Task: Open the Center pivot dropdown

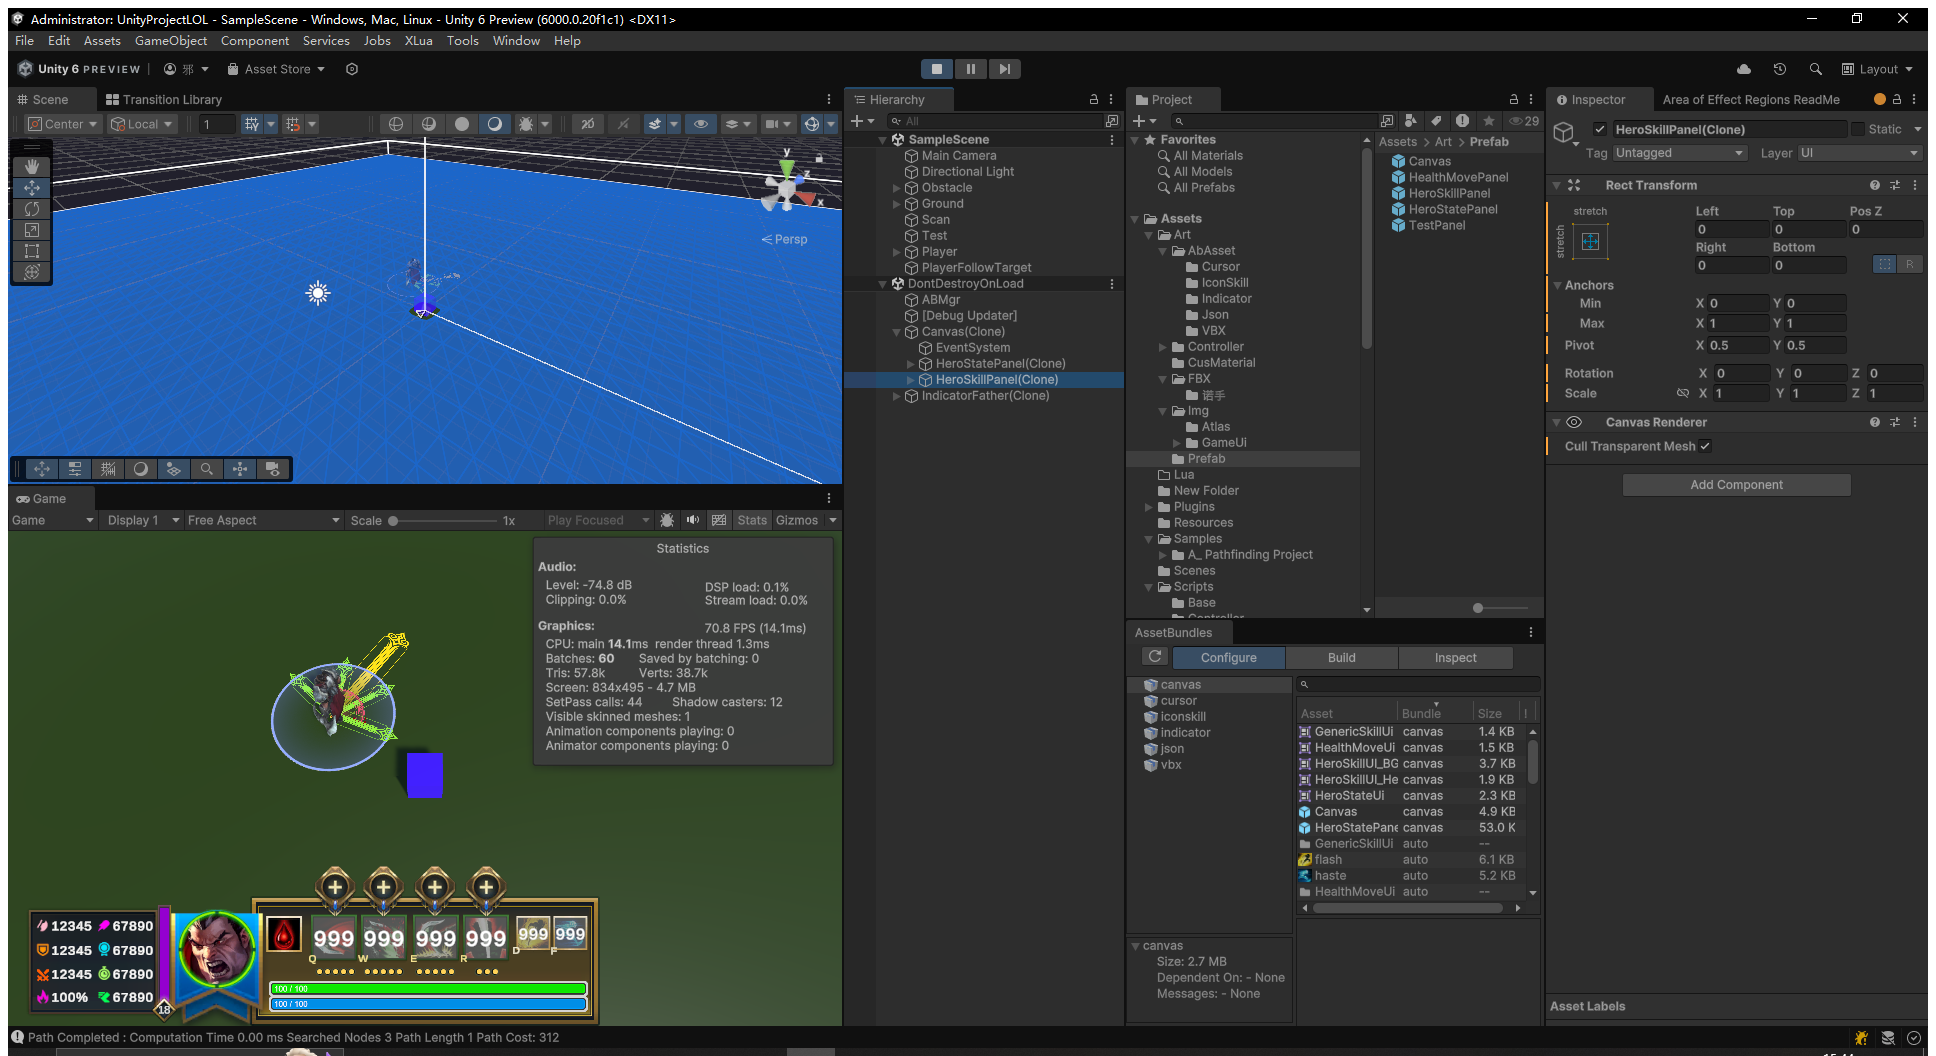Action: 63,124
